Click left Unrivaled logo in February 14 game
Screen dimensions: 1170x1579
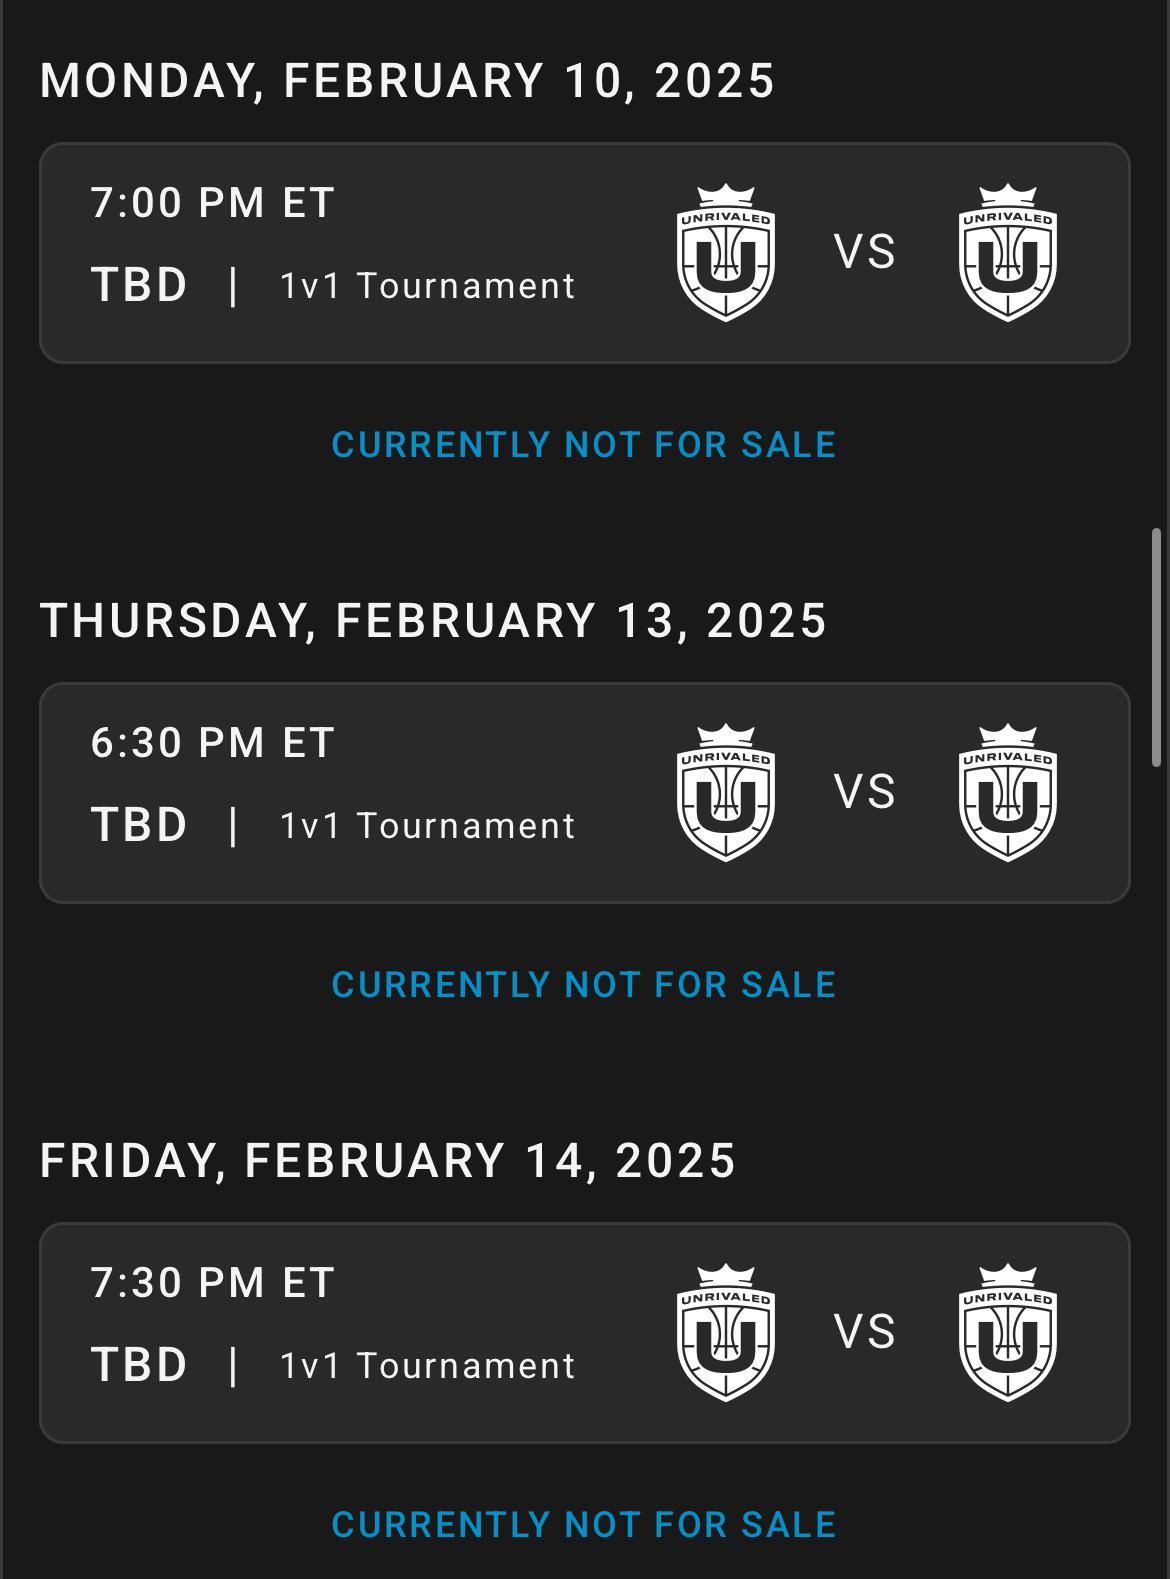726,1333
